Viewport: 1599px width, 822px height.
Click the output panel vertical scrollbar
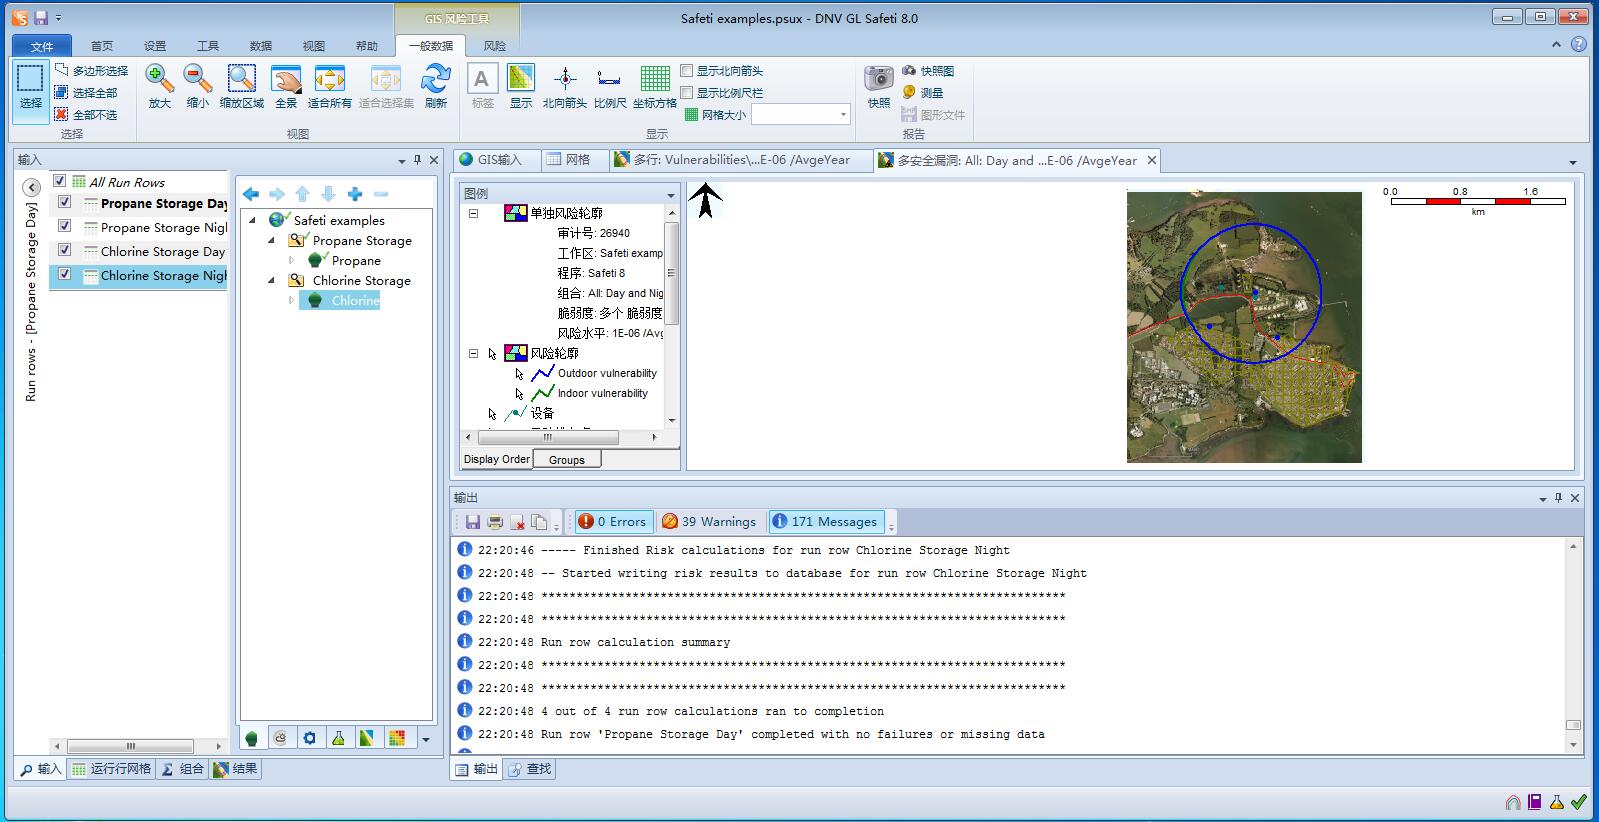tap(1573, 646)
